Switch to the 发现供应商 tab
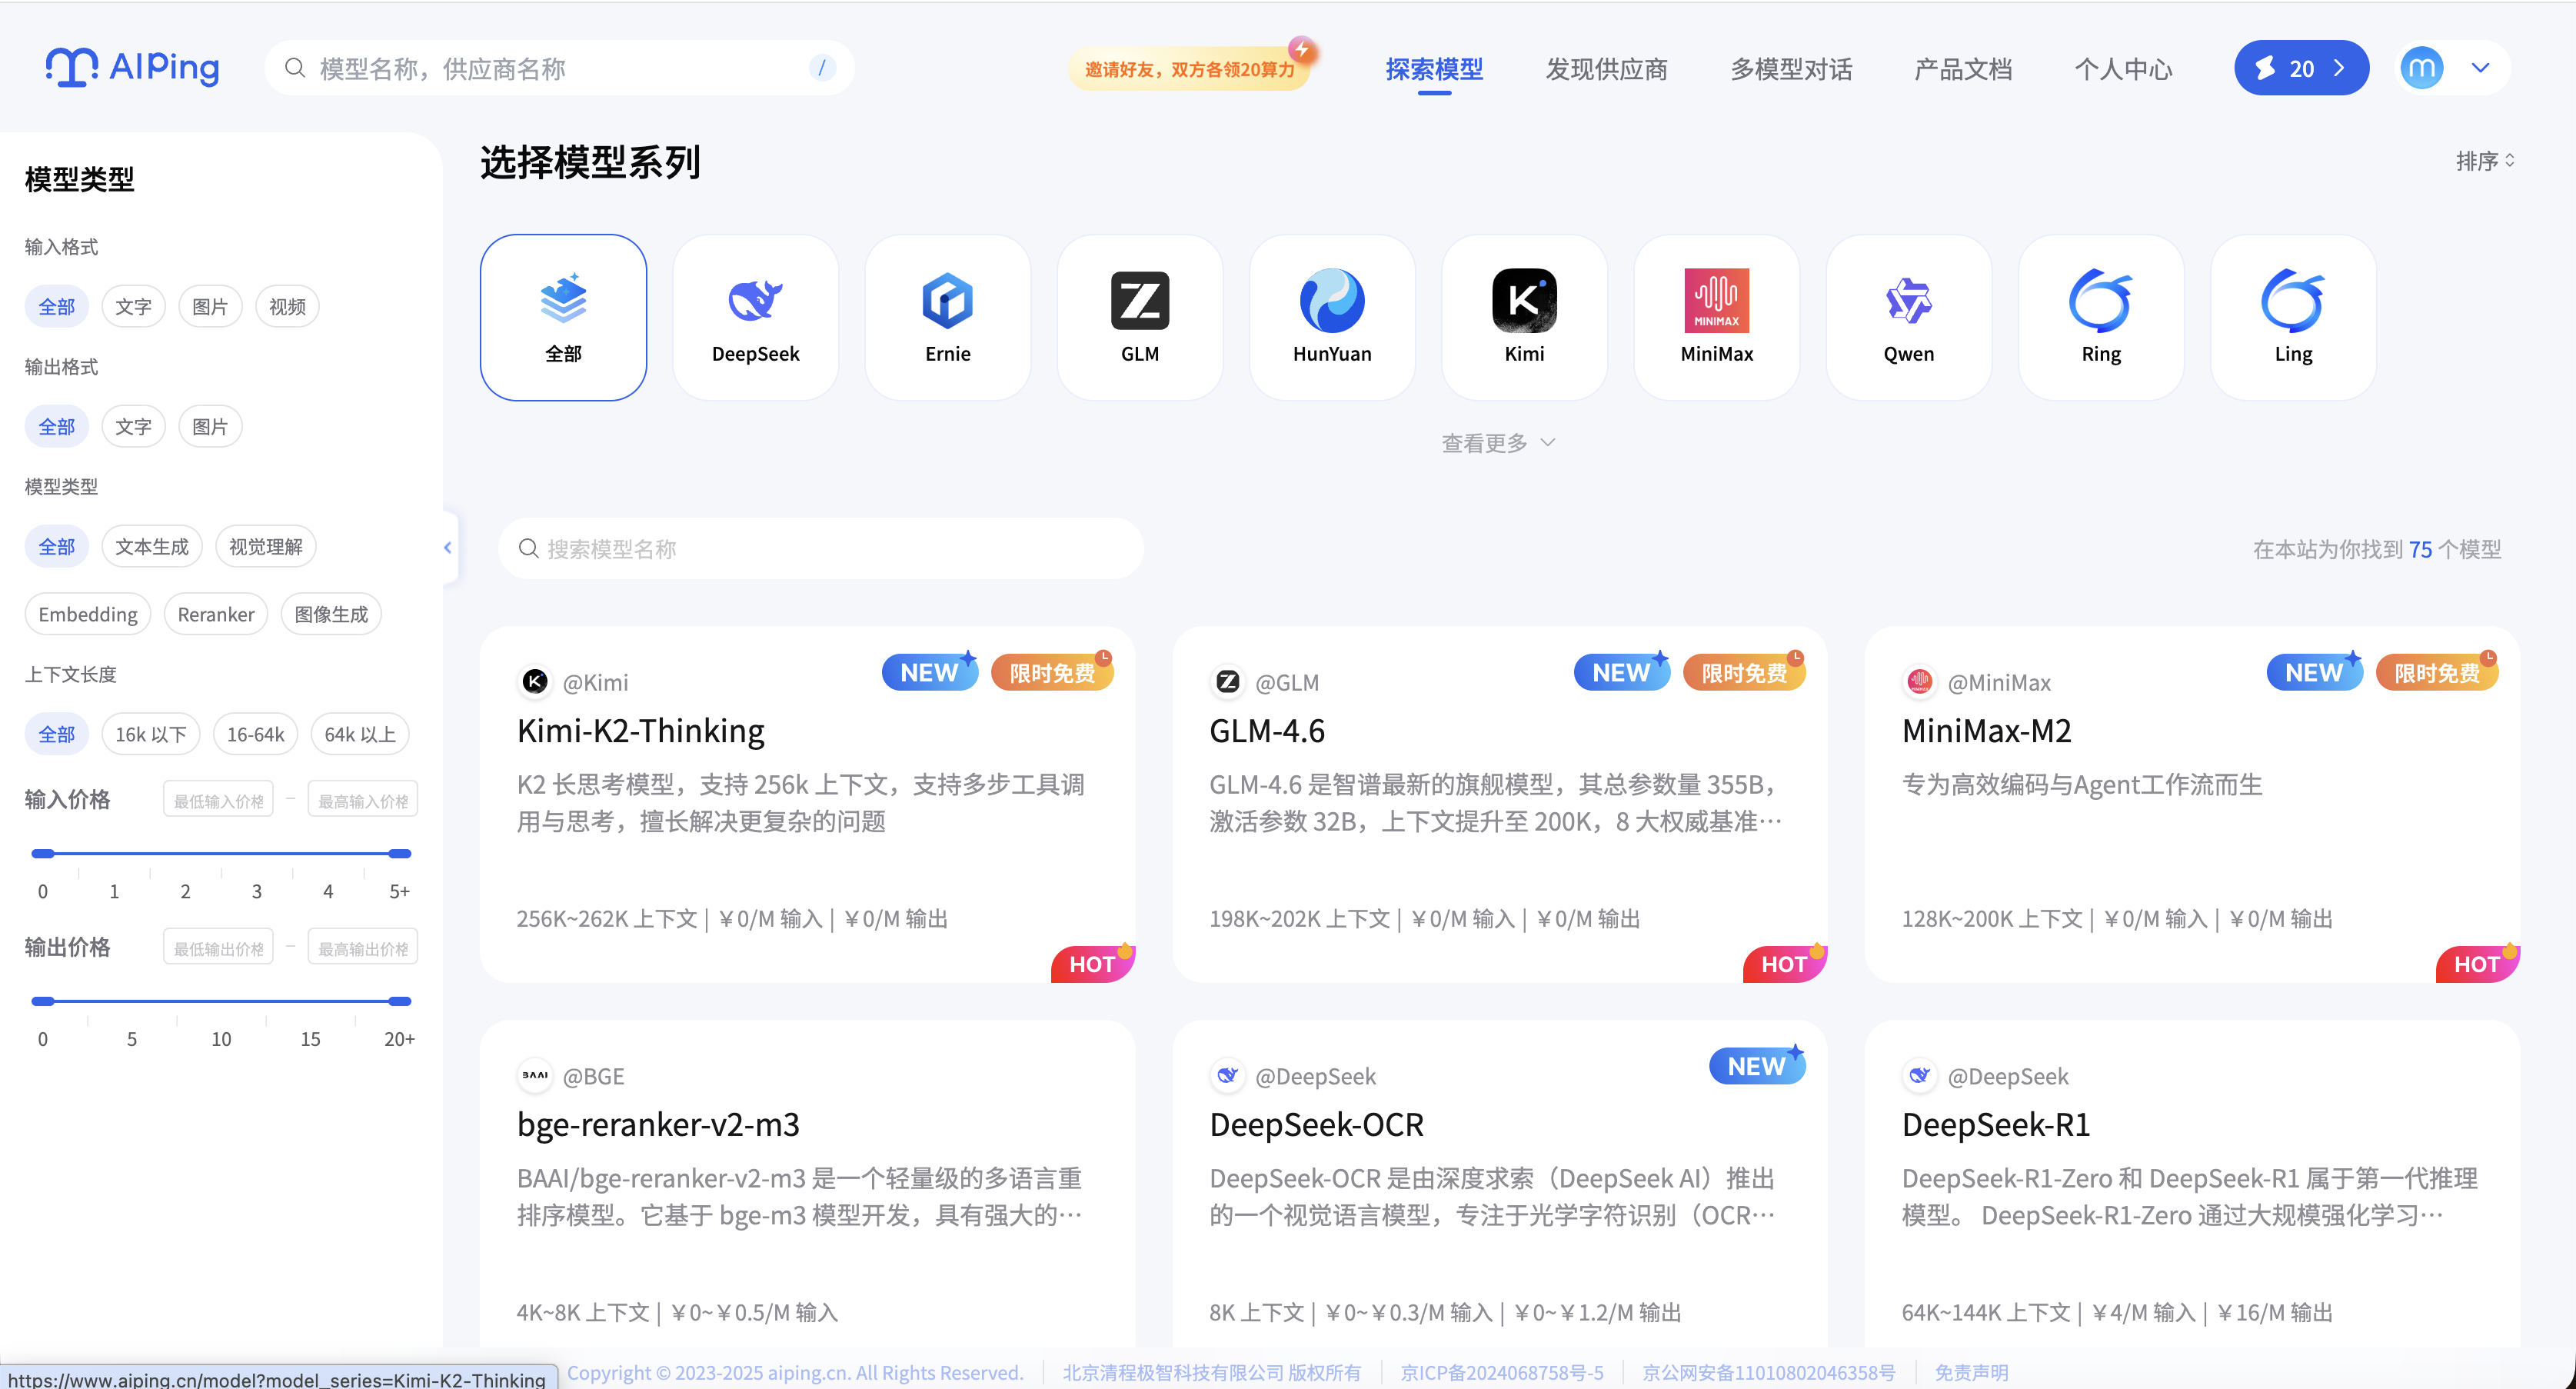The image size is (2576, 1389). (x=1606, y=69)
